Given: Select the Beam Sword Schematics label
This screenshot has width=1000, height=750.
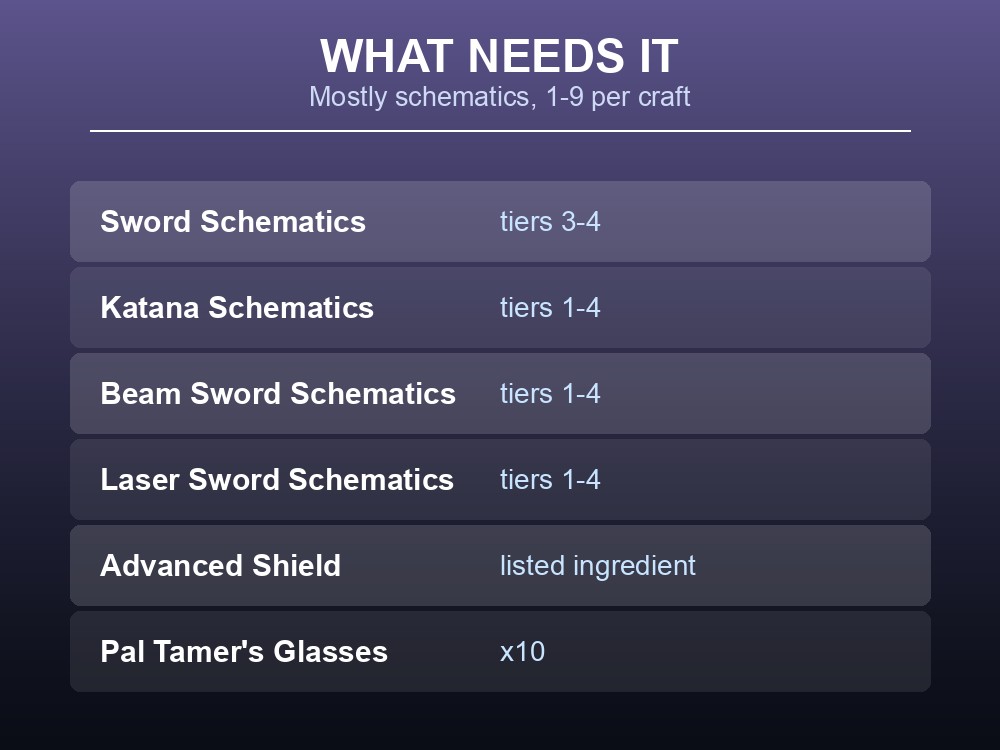Looking at the screenshot, I should tap(278, 393).
